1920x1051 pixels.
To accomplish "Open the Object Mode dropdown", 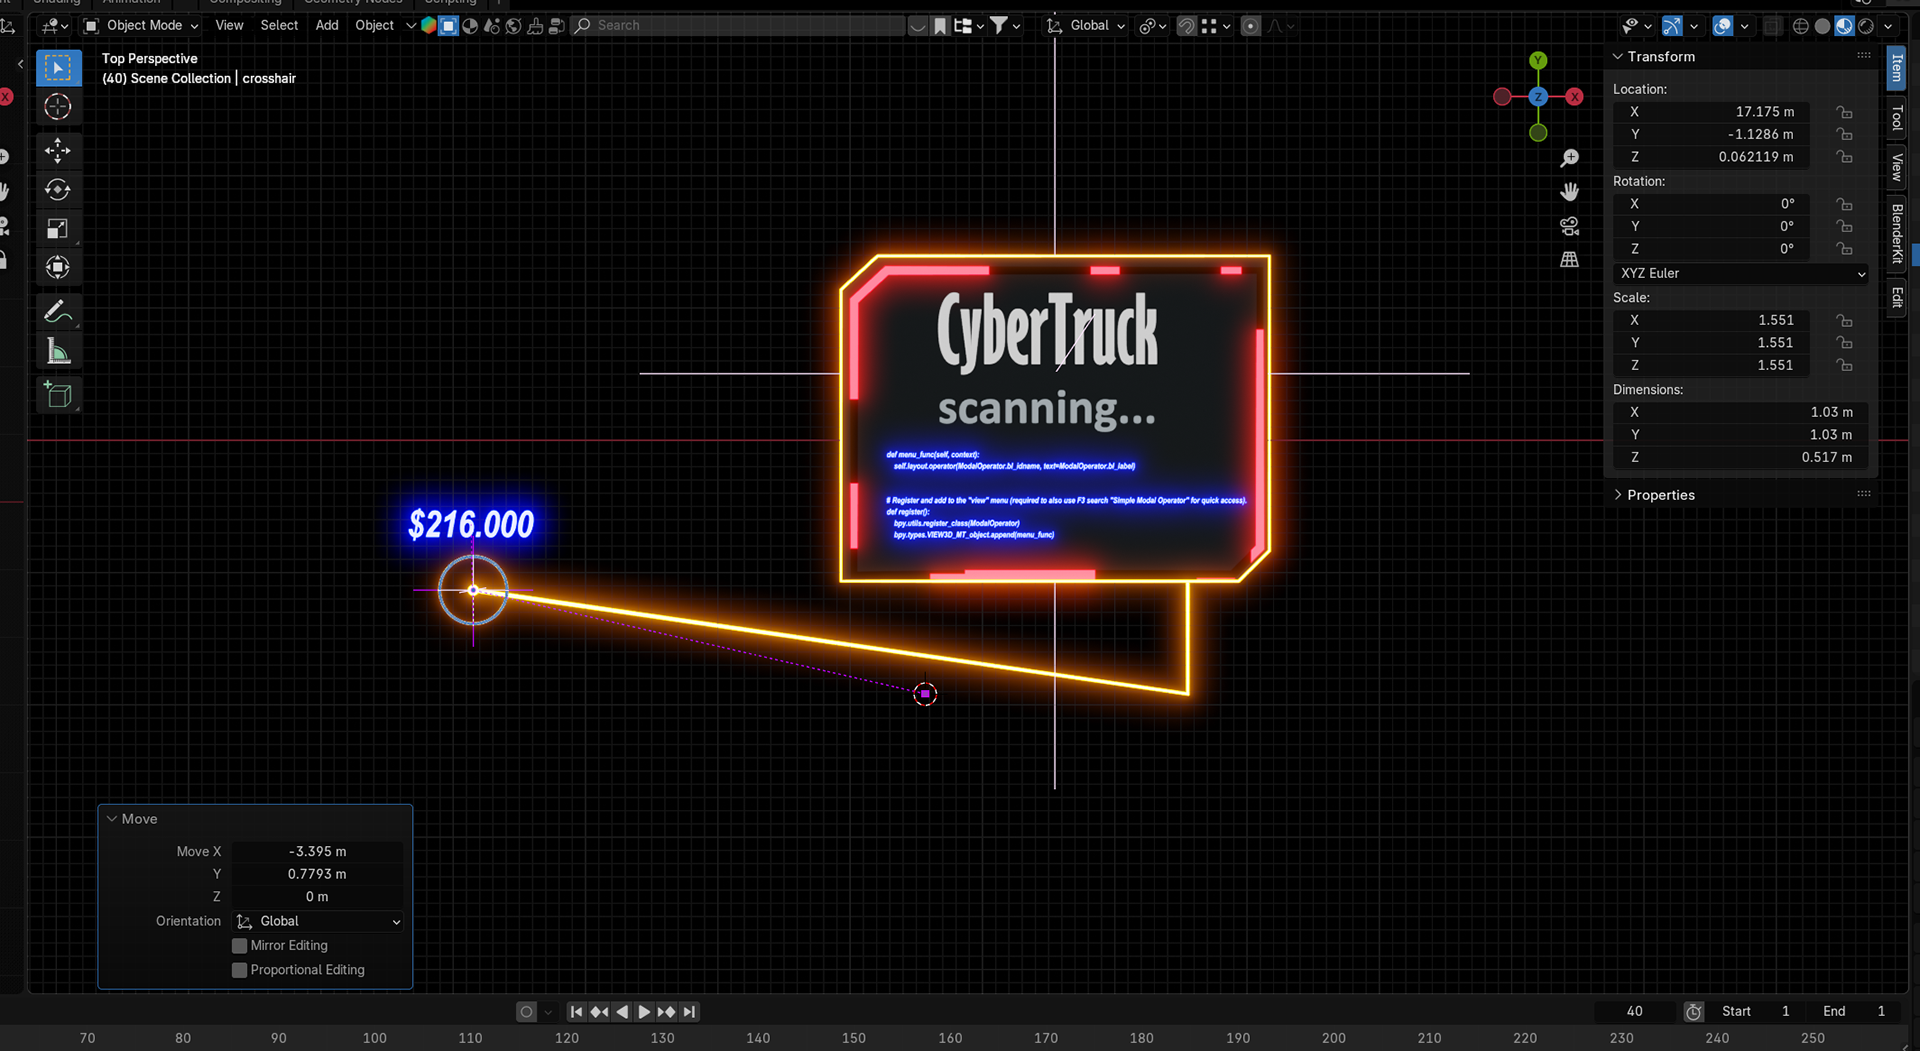I will coord(141,26).
